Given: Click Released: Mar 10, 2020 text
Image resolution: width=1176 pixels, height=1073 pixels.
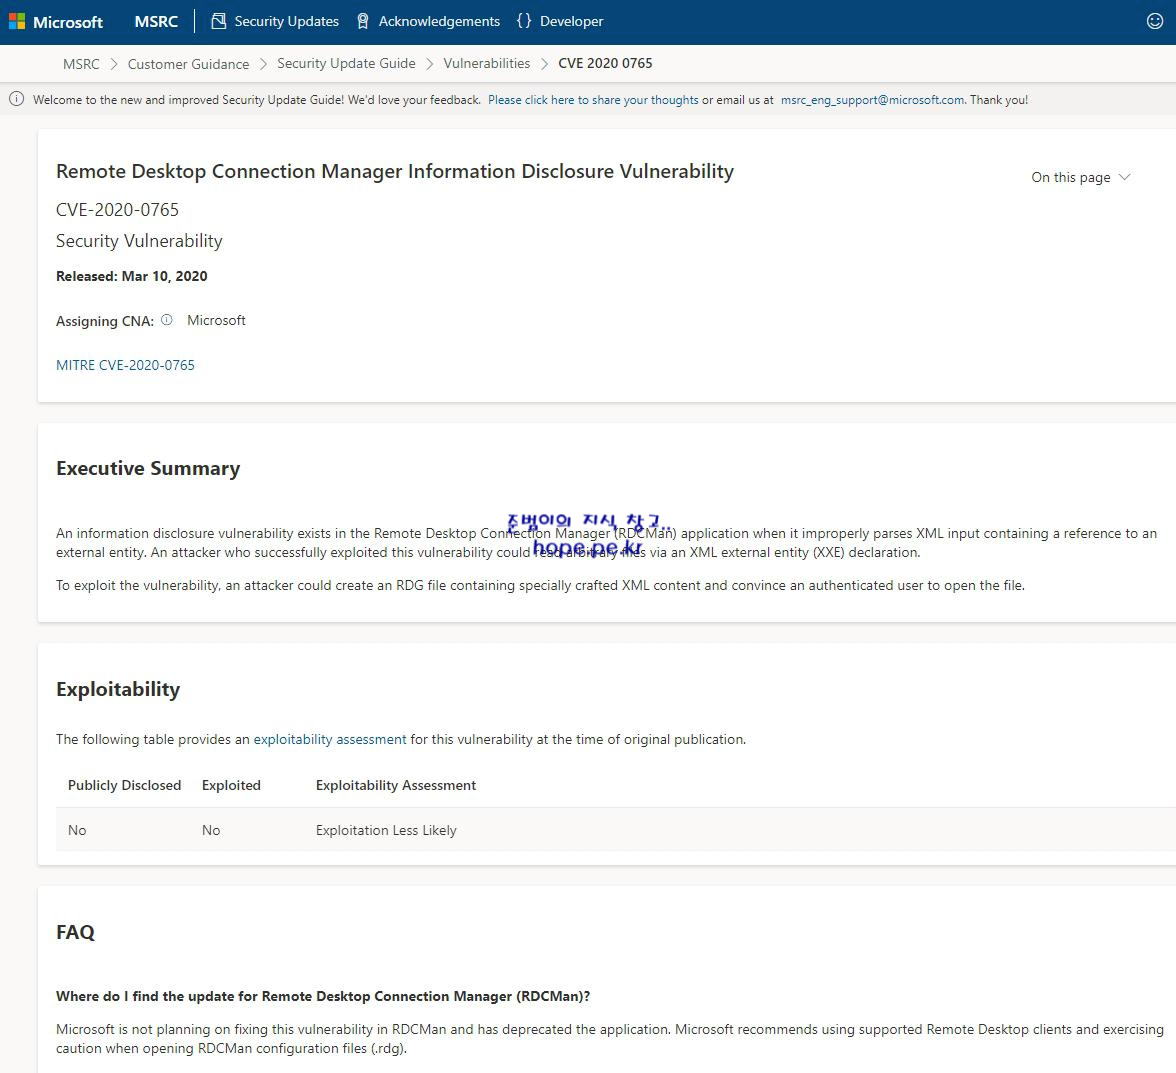Looking at the screenshot, I should point(132,276).
